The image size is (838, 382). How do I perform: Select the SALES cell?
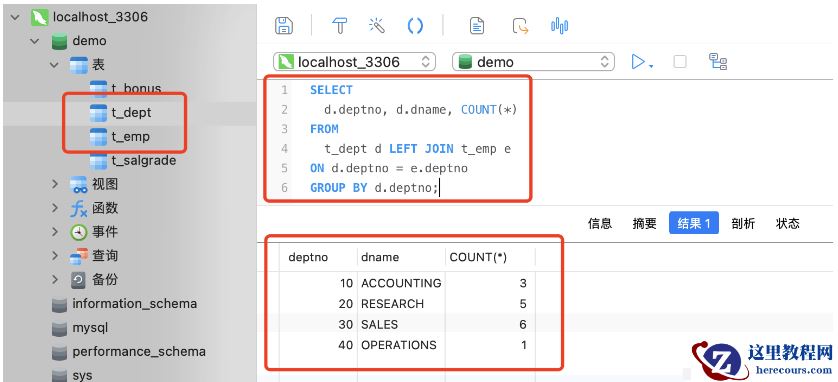[x=401, y=324]
